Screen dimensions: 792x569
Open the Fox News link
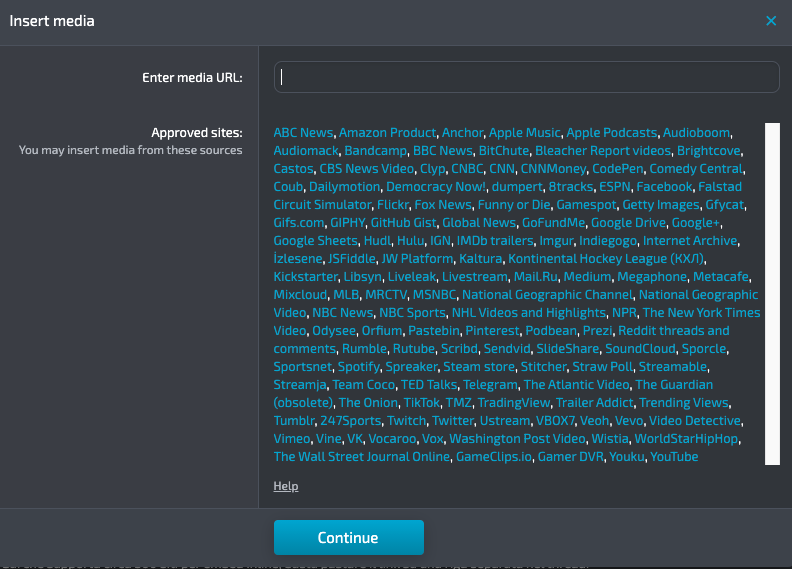click(443, 205)
